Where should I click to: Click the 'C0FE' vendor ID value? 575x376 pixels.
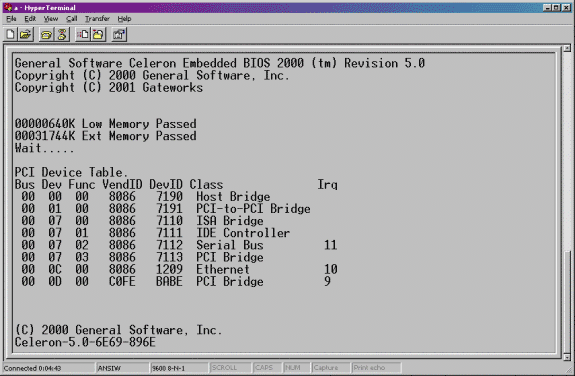[x=122, y=281]
